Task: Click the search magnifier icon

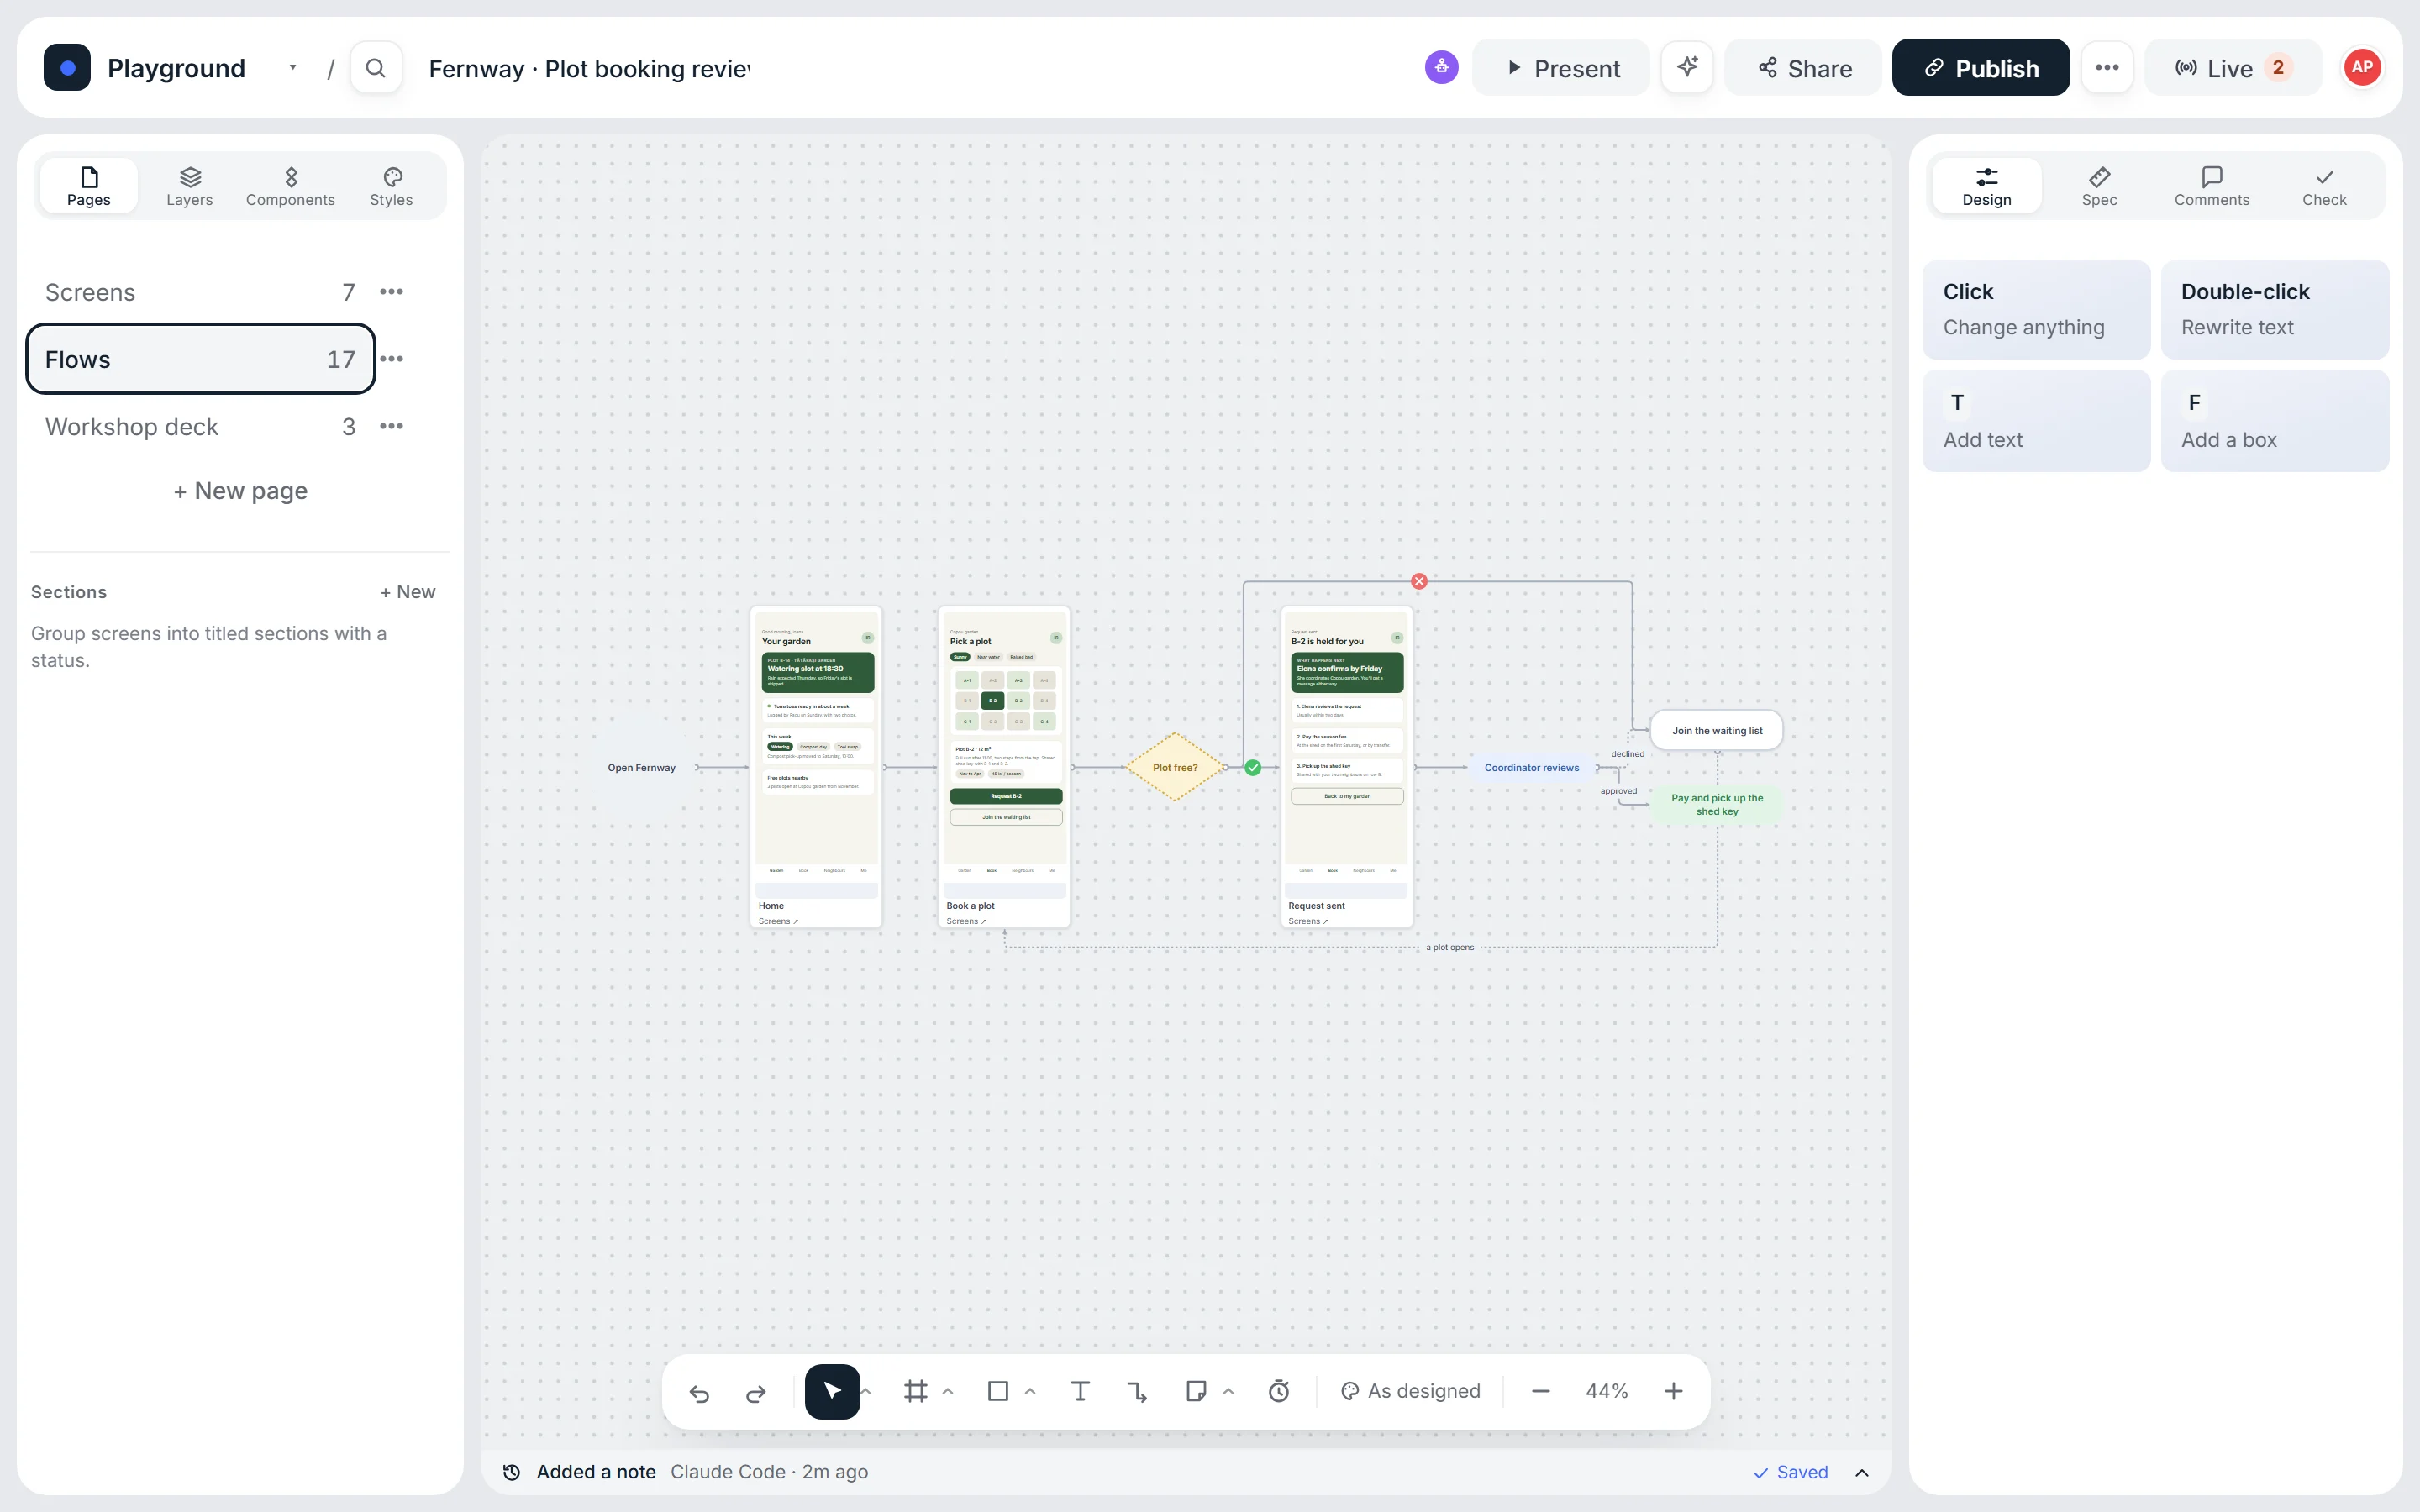Action: coord(376,68)
